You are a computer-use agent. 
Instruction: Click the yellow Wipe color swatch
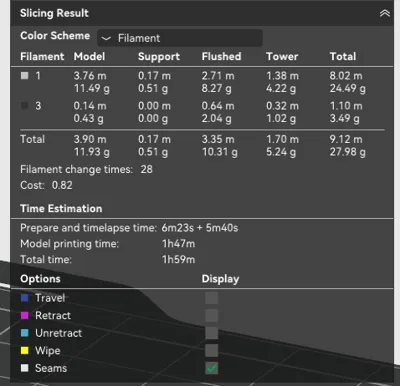tap(24, 350)
